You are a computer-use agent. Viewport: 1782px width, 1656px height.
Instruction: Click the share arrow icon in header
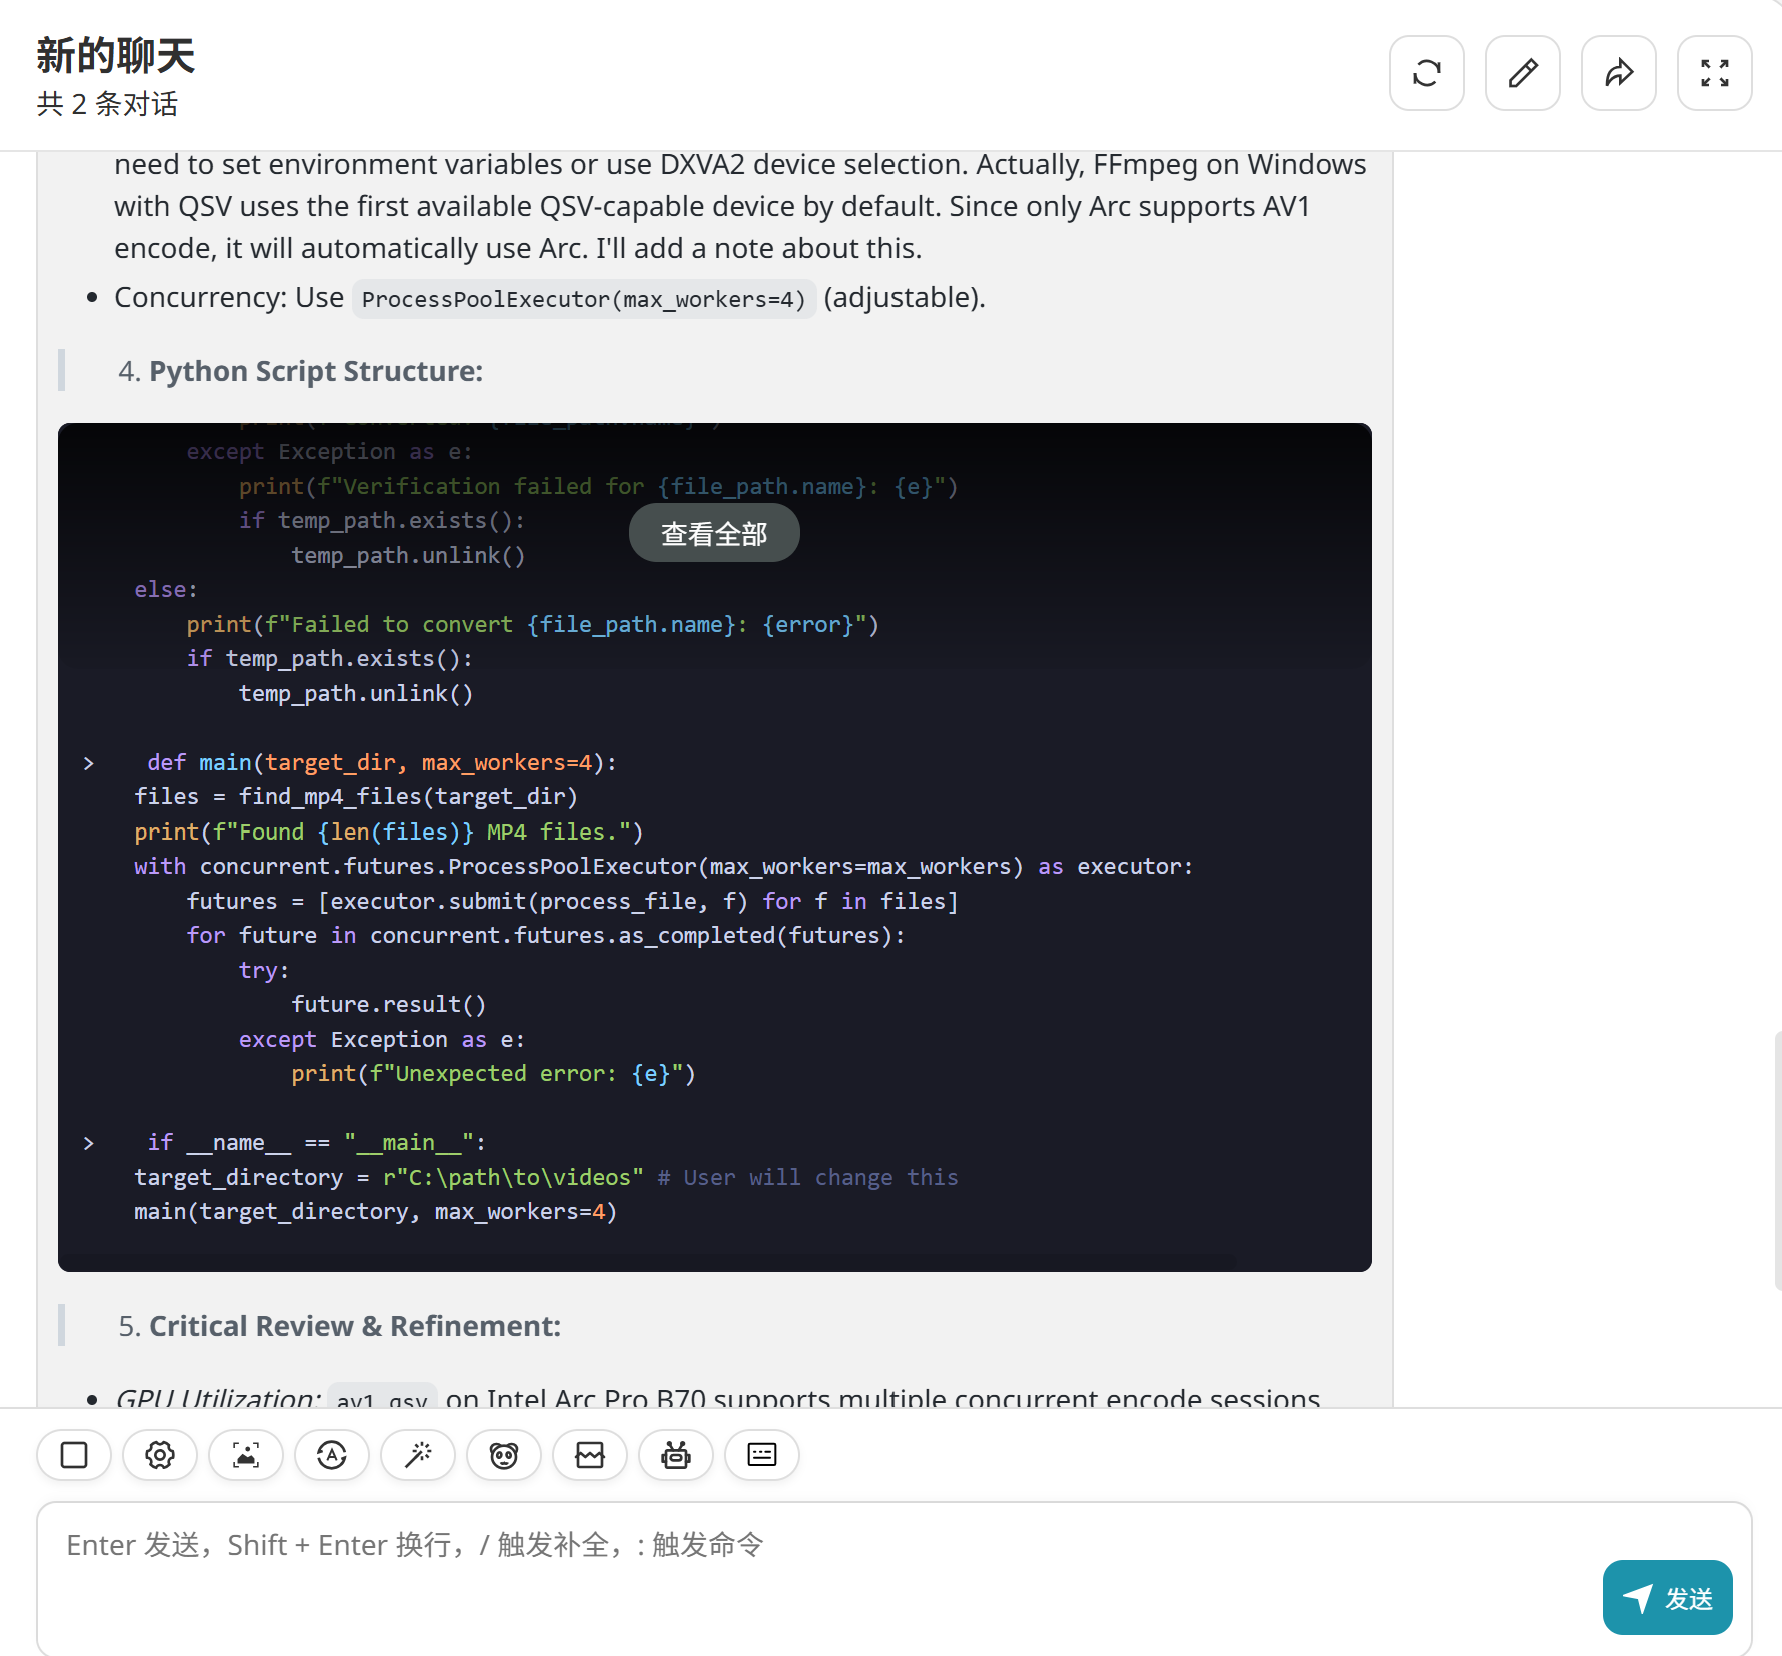point(1618,73)
